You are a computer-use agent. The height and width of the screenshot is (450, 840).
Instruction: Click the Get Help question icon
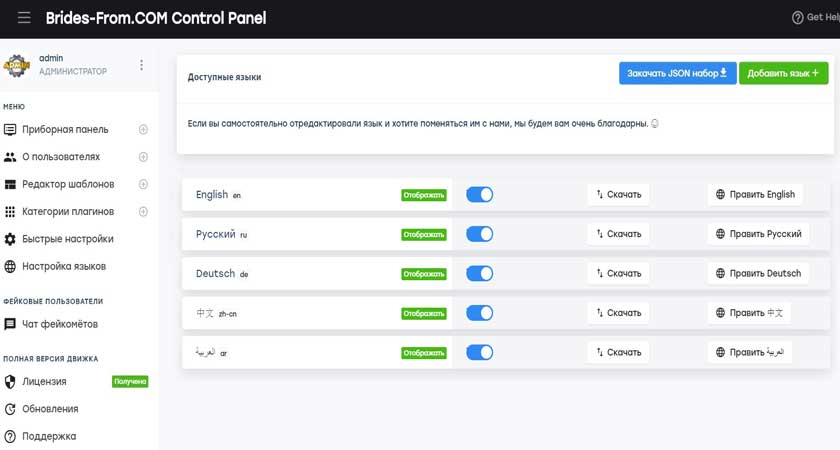coord(798,18)
